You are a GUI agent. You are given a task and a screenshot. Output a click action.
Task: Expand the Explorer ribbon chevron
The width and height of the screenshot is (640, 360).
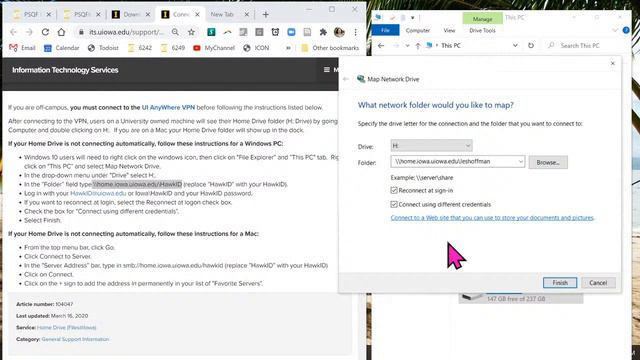(615, 30)
